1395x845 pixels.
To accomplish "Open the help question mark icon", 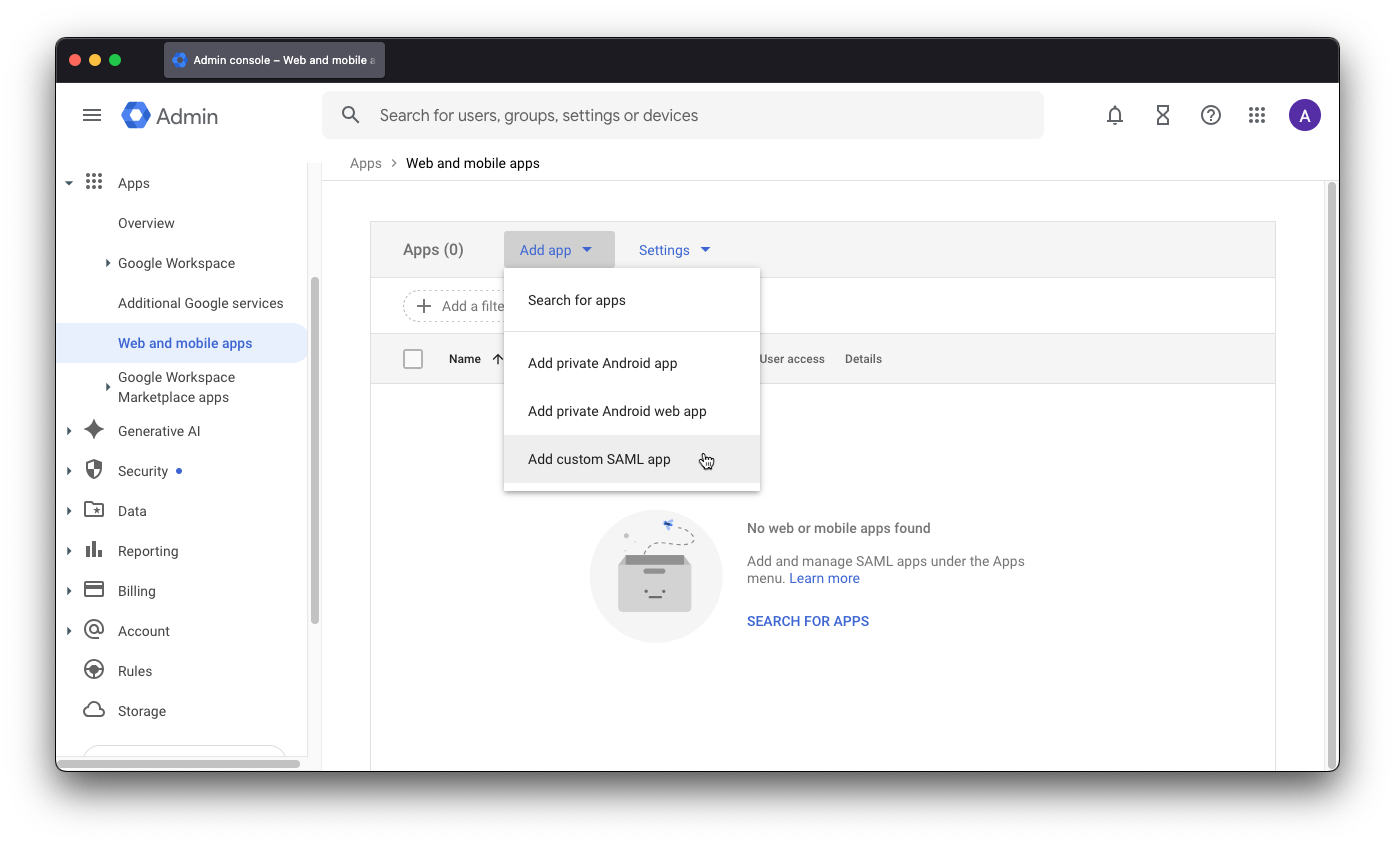I will point(1210,115).
